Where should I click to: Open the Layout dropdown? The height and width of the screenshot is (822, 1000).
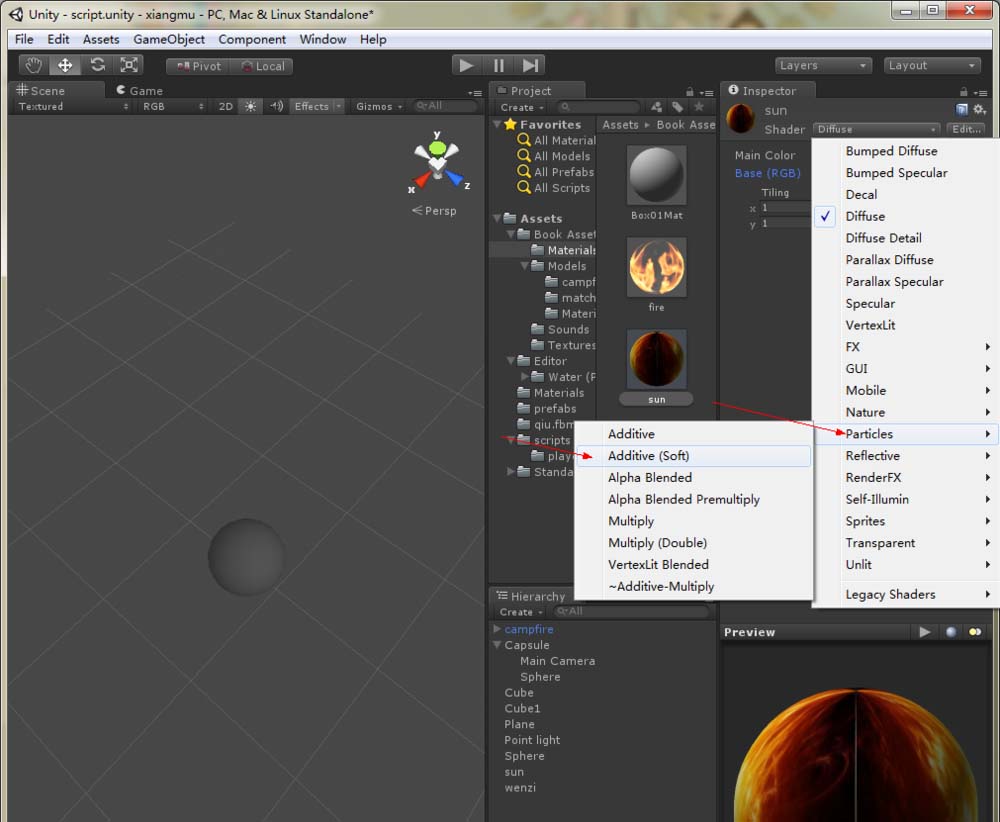pos(931,66)
